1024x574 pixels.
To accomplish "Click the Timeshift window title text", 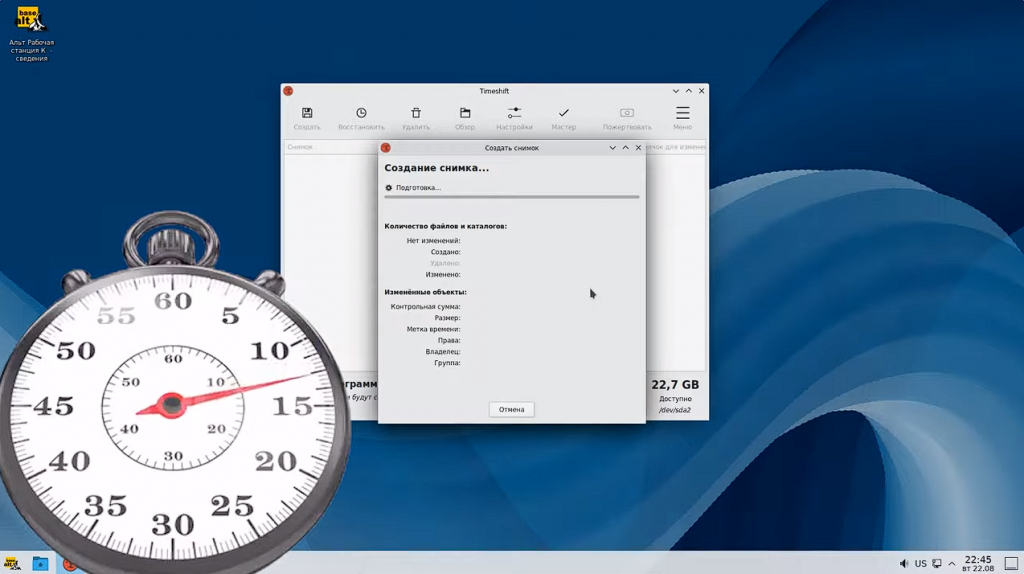I will (x=494, y=91).
